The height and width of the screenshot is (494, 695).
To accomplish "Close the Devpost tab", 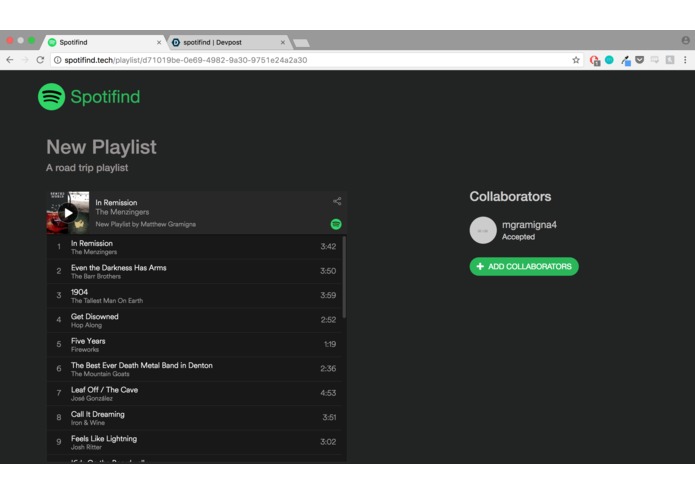I will click(x=283, y=43).
